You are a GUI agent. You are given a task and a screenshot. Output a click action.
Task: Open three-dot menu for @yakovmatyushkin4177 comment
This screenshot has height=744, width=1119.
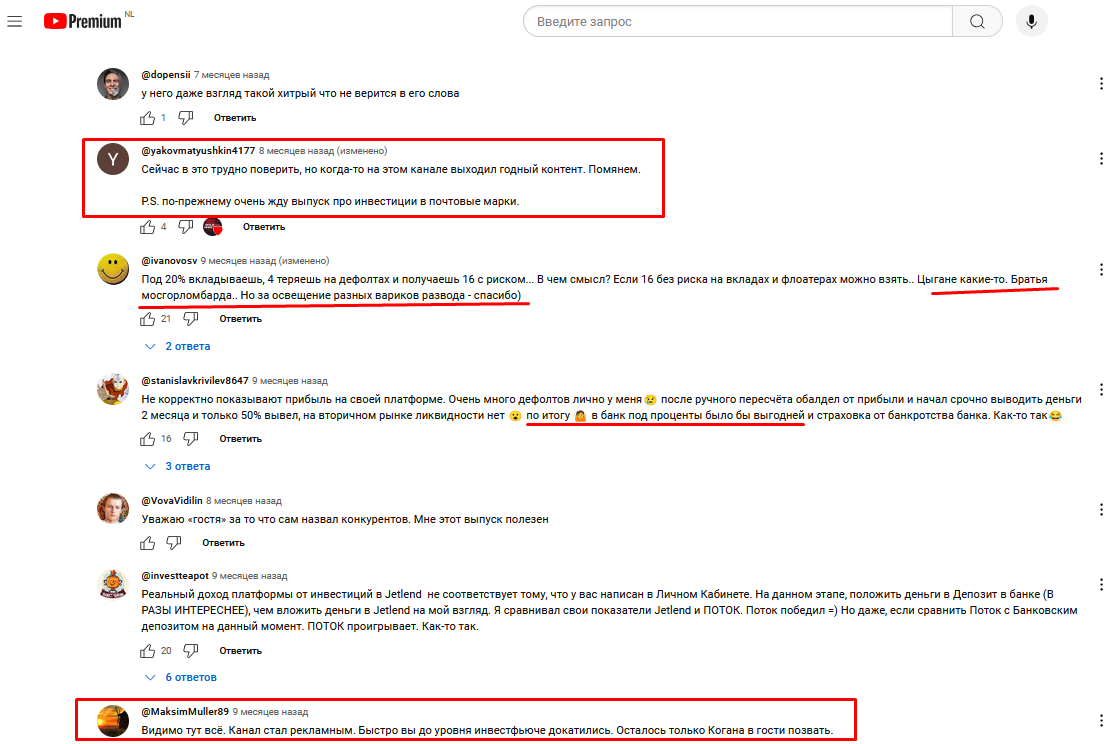click(1101, 158)
